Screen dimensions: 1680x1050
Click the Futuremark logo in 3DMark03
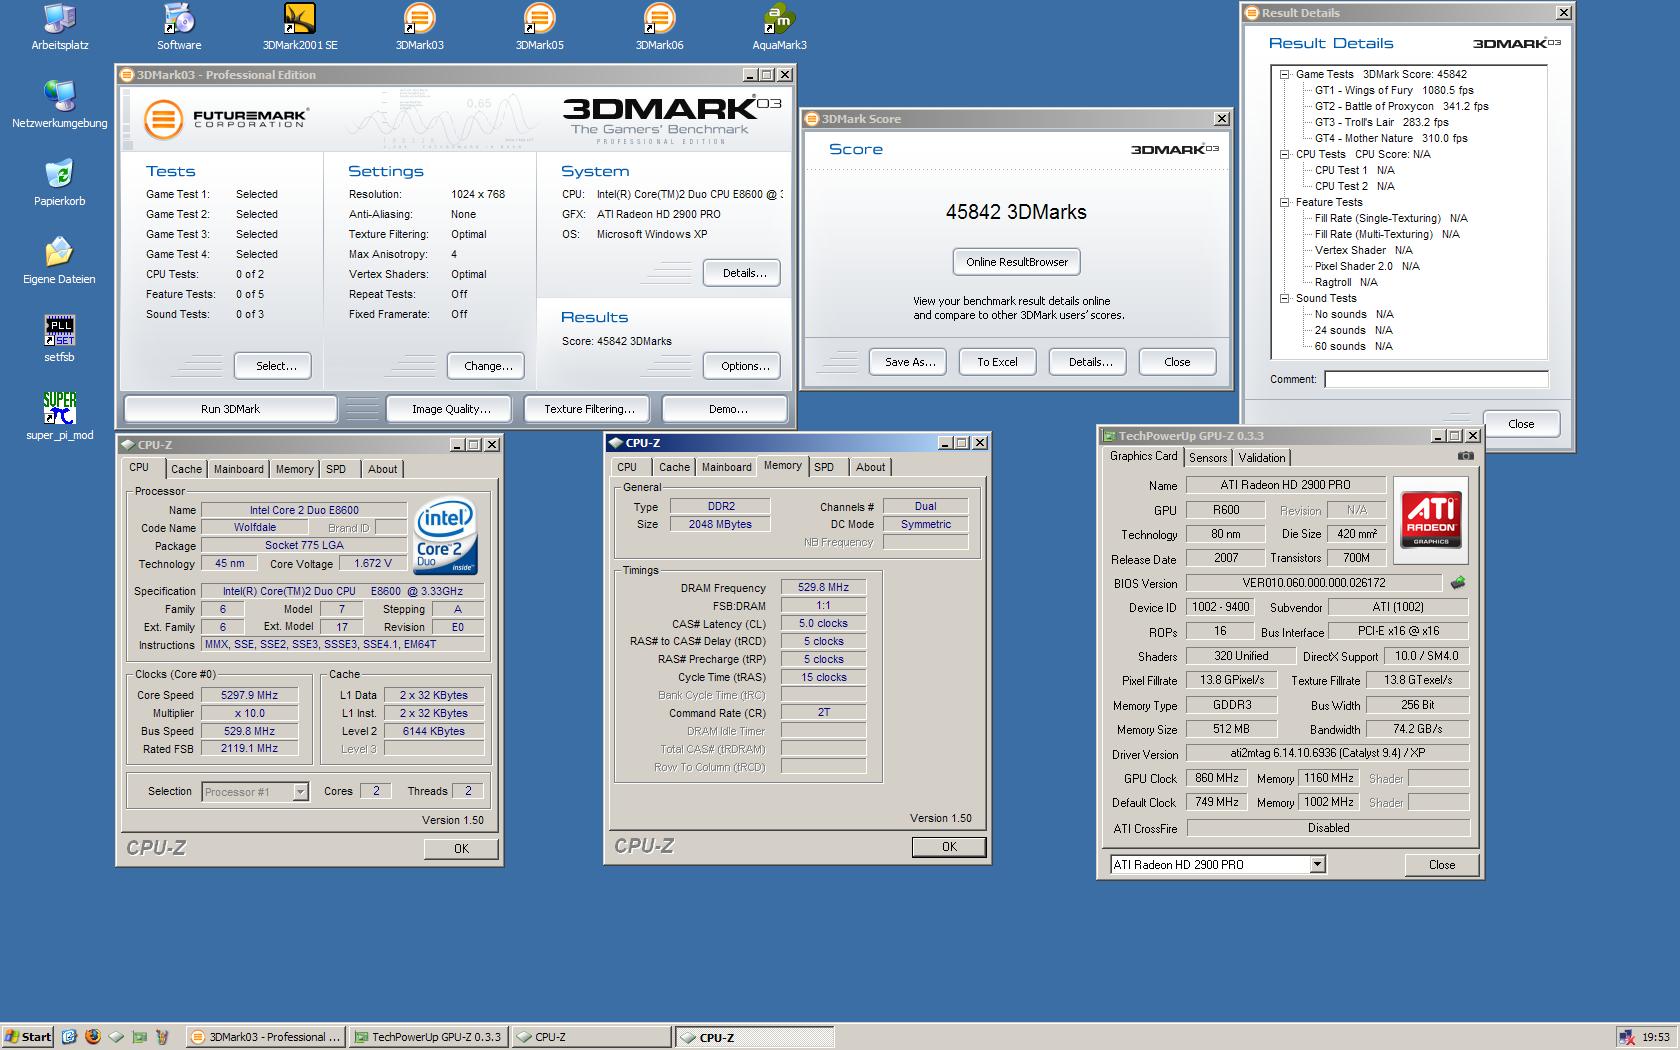point(225,119)
